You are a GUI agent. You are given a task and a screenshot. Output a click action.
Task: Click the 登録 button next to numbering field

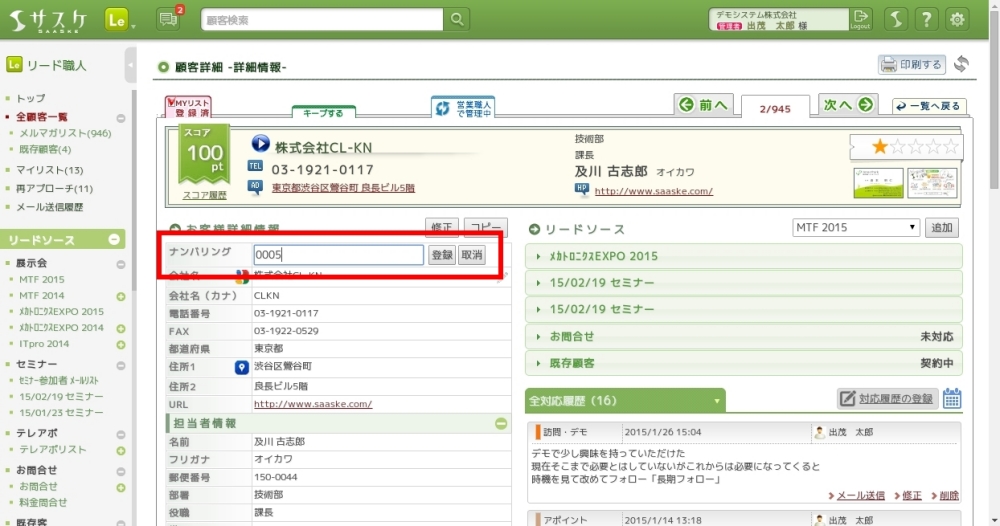[x=441, y=255]
